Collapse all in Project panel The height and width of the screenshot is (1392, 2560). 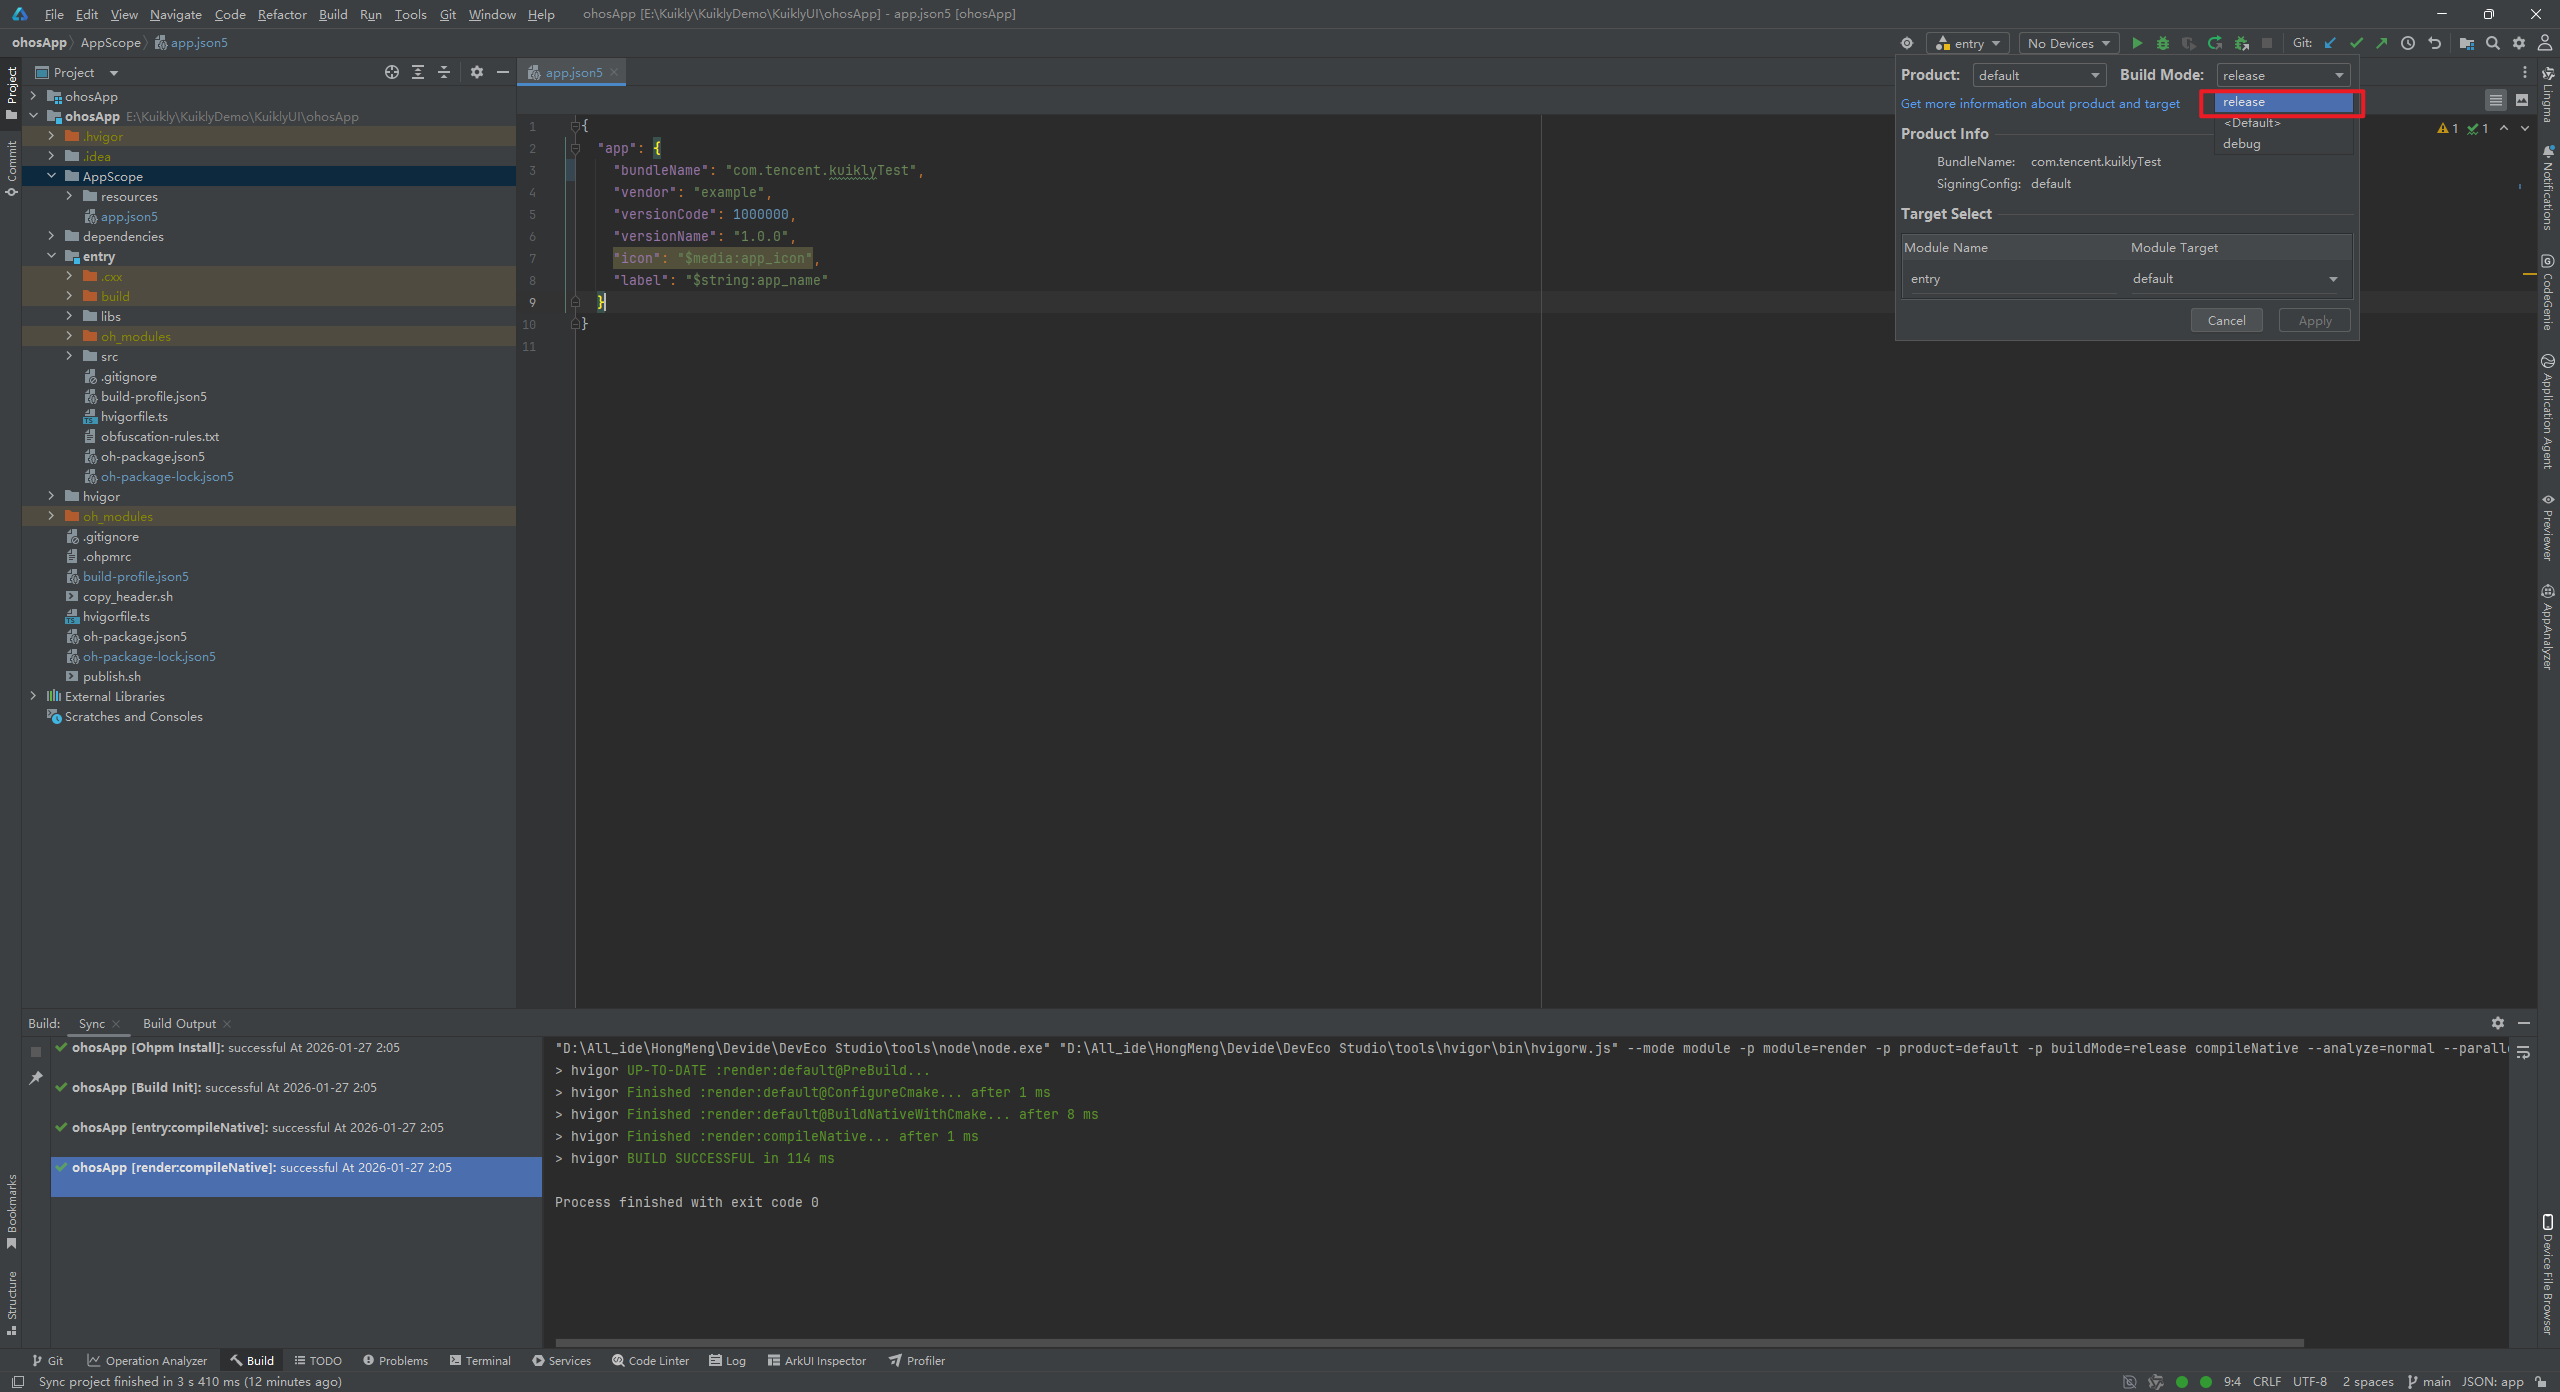click(x=444, y=72)
